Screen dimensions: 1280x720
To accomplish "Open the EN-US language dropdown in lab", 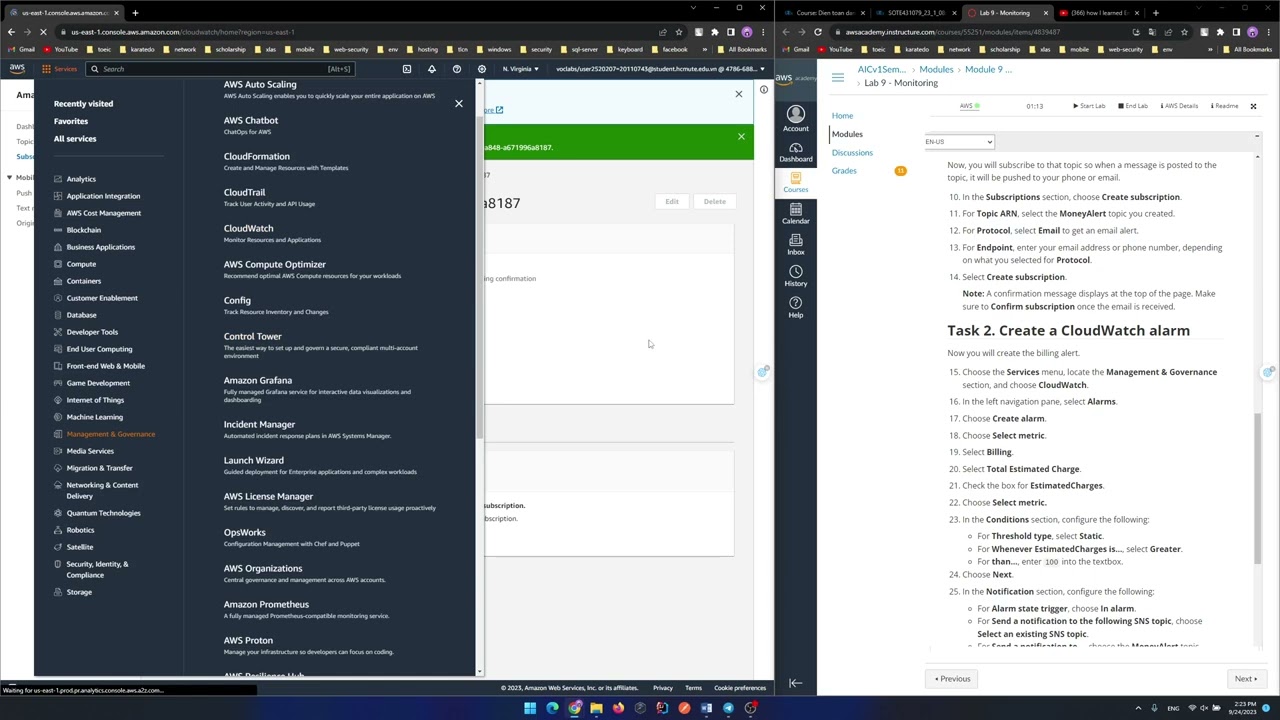I will coord(959,142).
